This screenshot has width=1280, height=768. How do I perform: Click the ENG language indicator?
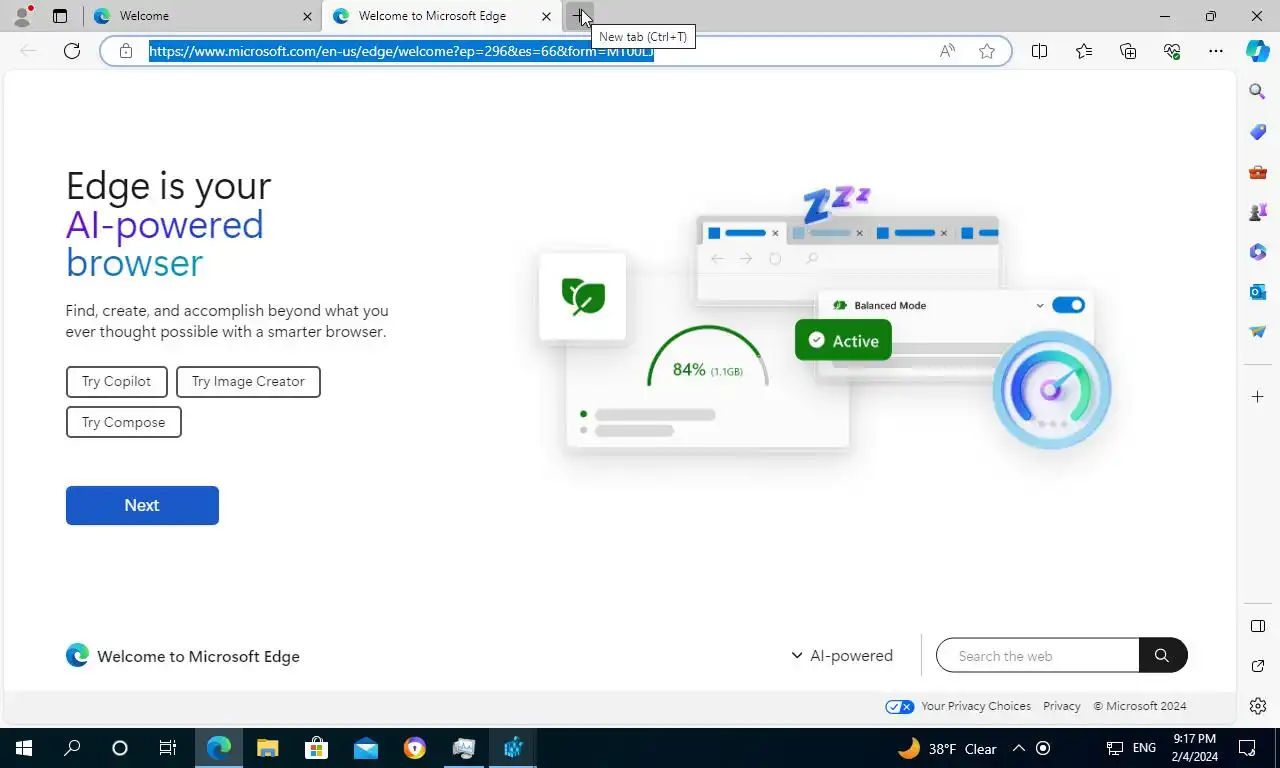click(1144, 748)
